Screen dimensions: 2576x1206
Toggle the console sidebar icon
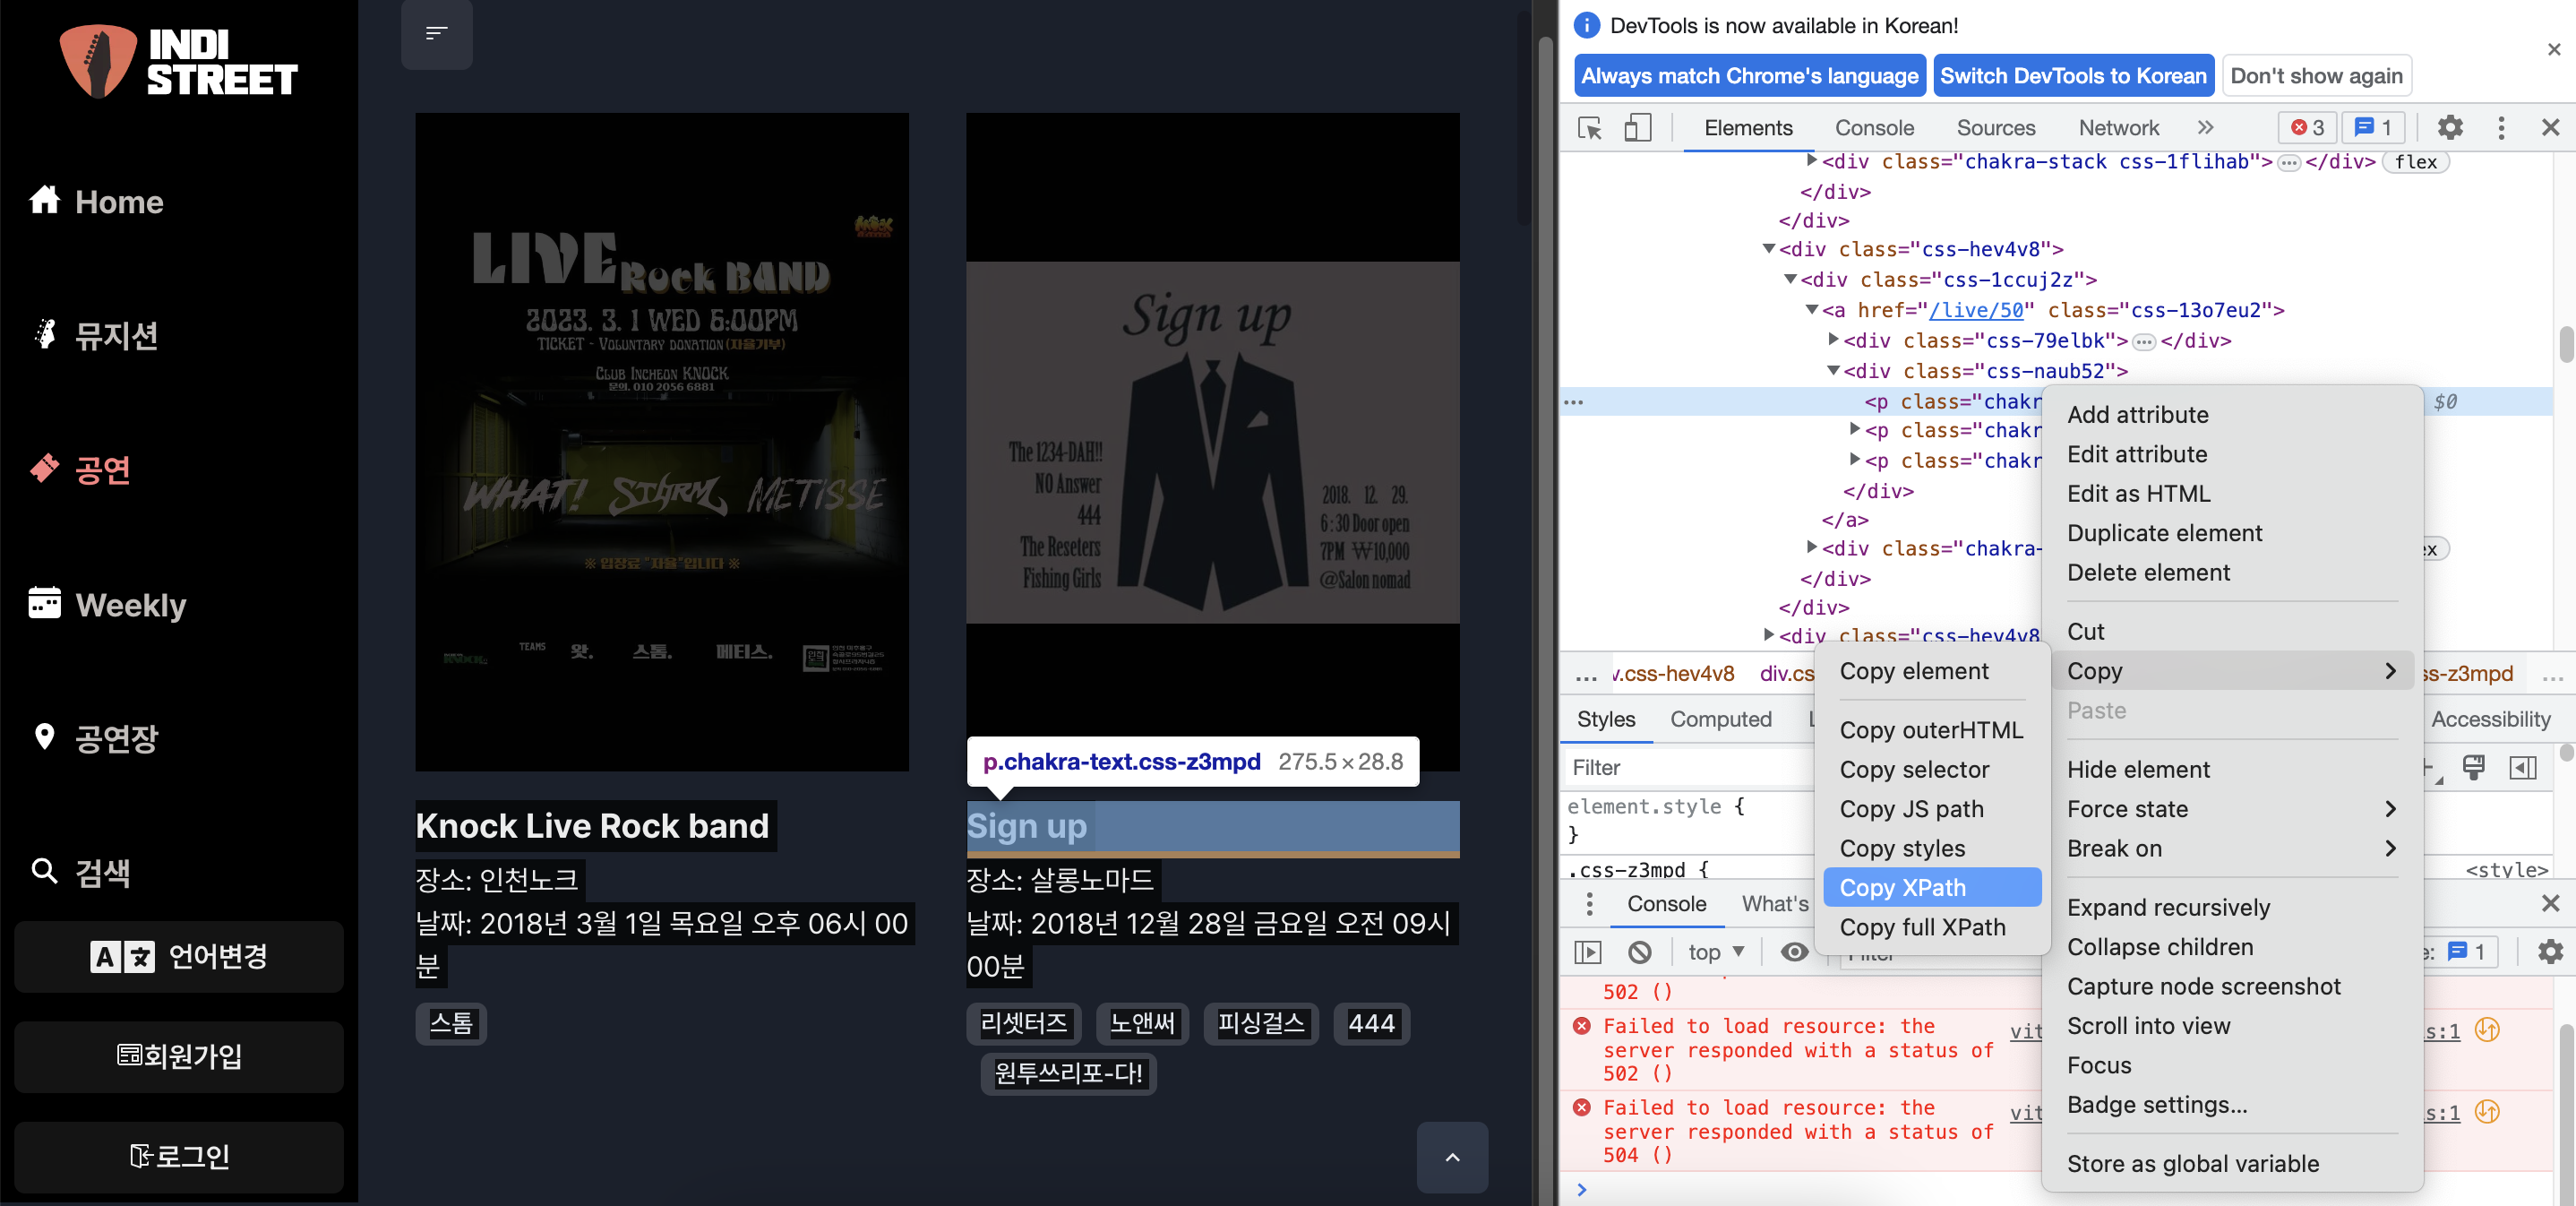pyautogui.click(x=1588, y=952)
